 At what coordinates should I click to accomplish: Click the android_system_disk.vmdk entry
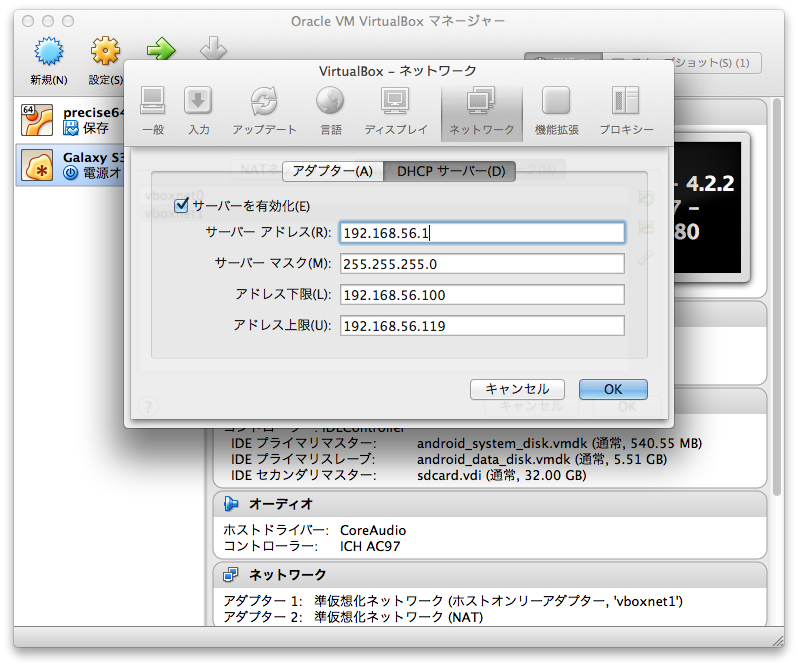[x=559, y=443]
